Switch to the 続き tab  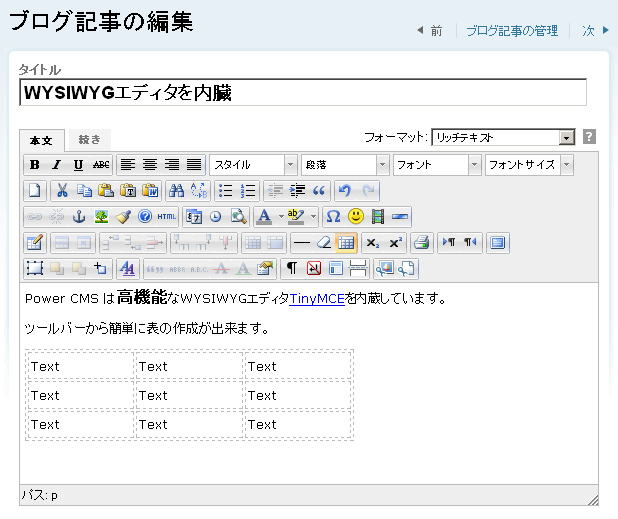pos(89,140)
